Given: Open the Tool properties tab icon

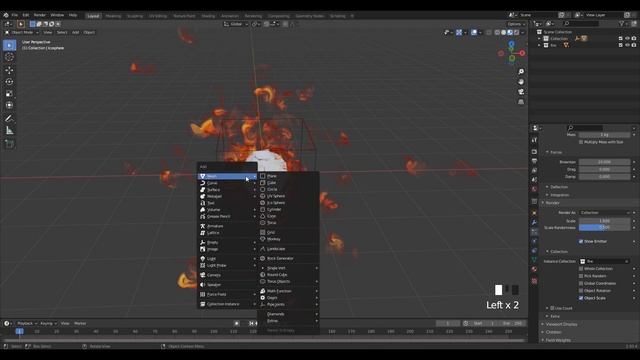Looking at the screenshot, I should pyautogui.click(x=534, y=140).
